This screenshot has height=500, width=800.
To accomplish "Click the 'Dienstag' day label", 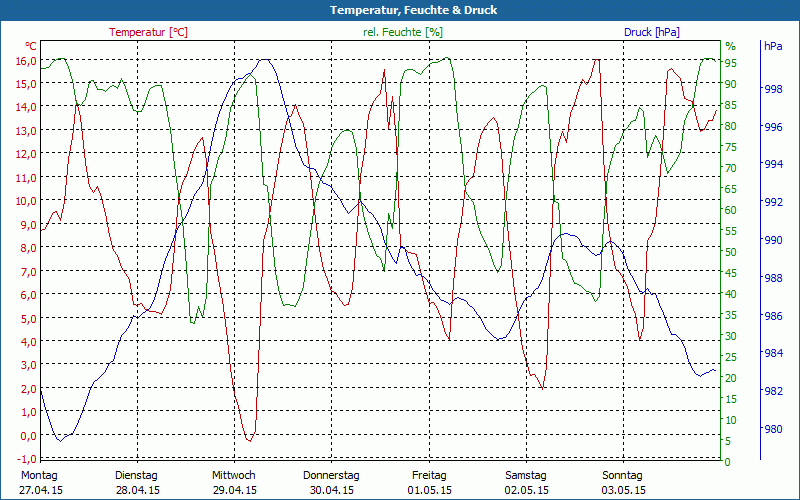I will (x=136, y=475).
